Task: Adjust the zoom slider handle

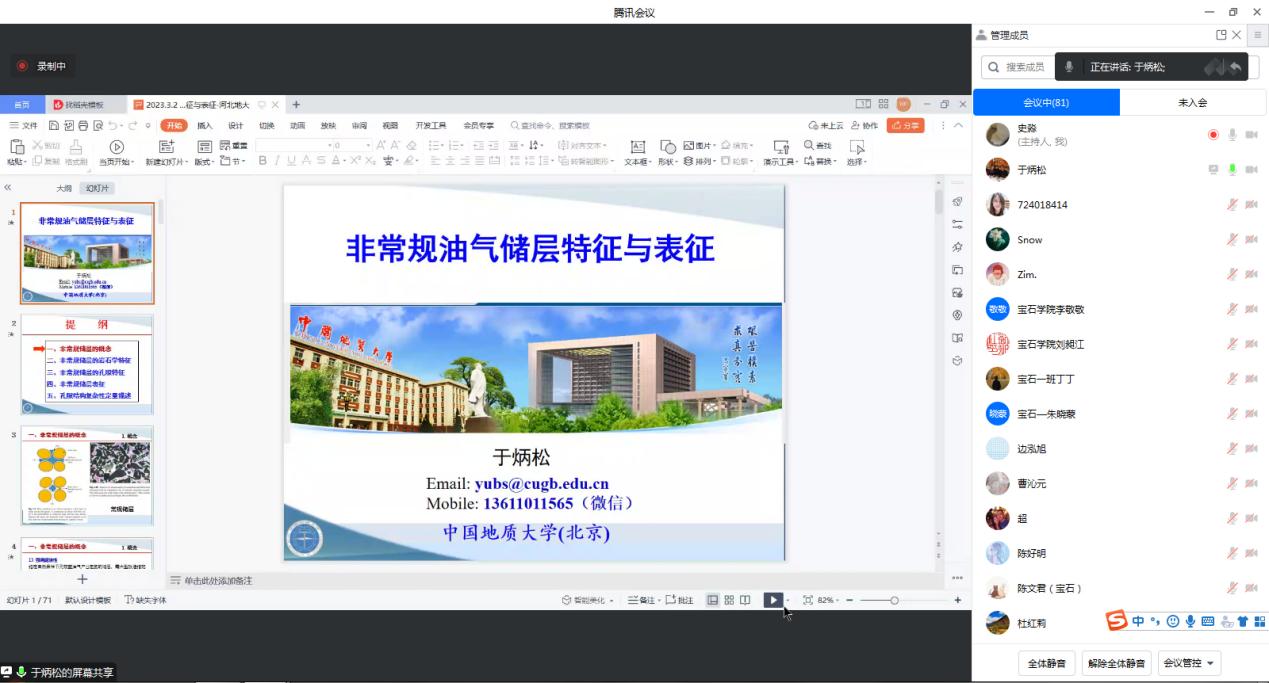Action: [x=894, y=600]
